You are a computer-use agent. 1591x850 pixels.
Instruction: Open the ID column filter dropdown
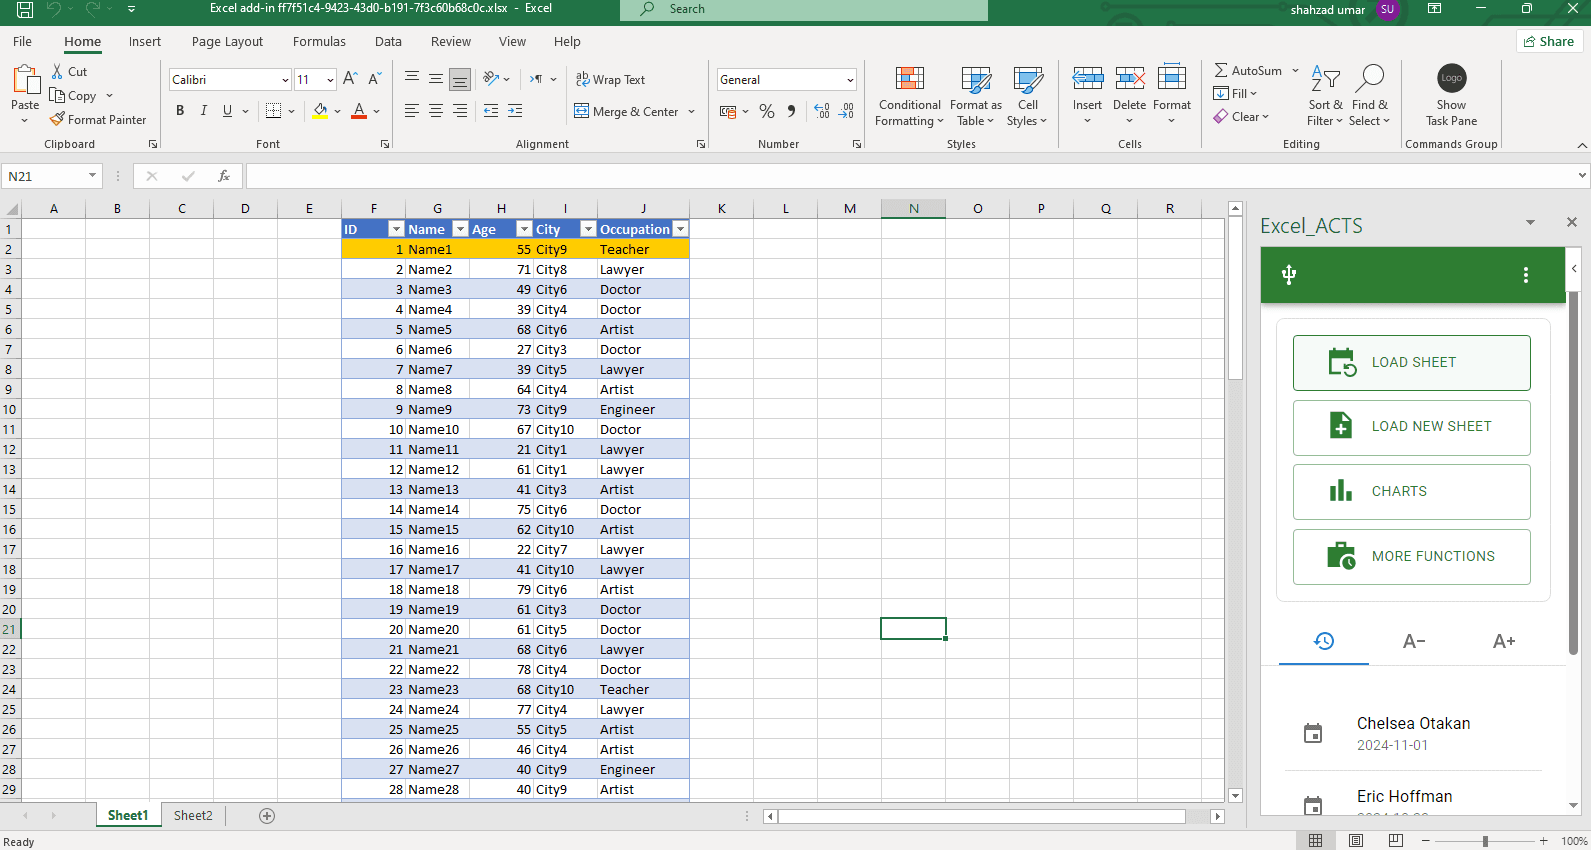point(396,229)
